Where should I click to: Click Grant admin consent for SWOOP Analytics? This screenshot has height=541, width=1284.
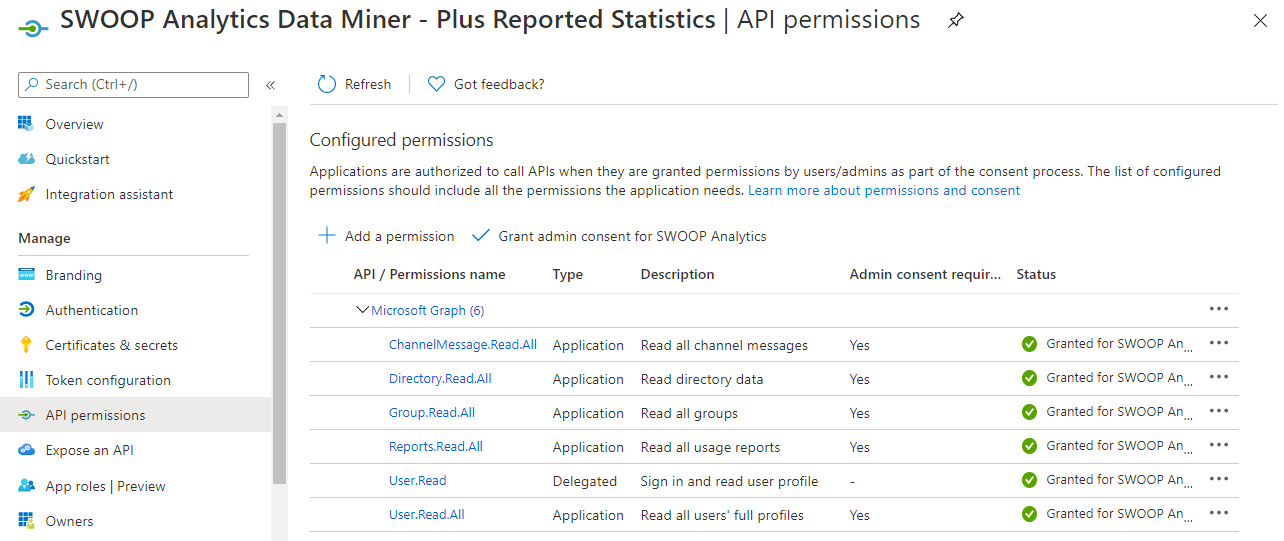[619, 236]
